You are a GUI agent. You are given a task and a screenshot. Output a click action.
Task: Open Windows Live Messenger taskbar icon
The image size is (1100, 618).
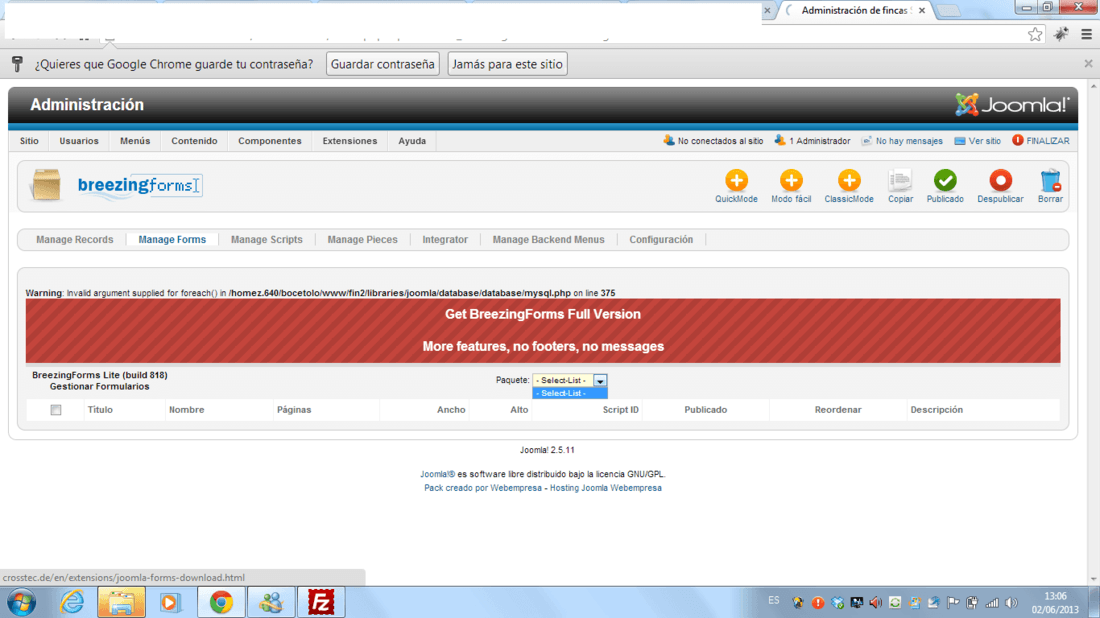(271, 603)
